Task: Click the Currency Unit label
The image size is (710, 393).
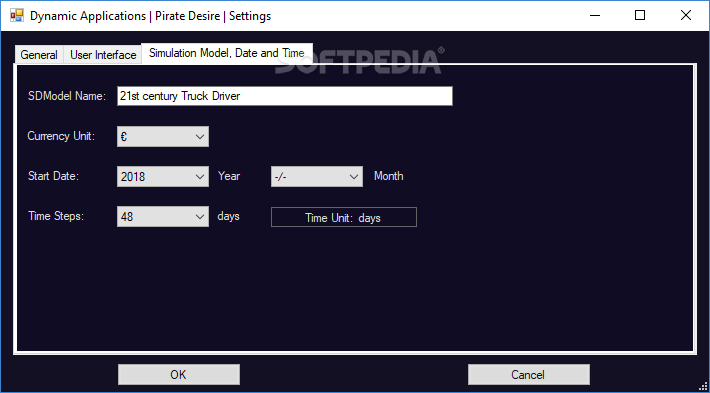Action: [x=61, y=136]
